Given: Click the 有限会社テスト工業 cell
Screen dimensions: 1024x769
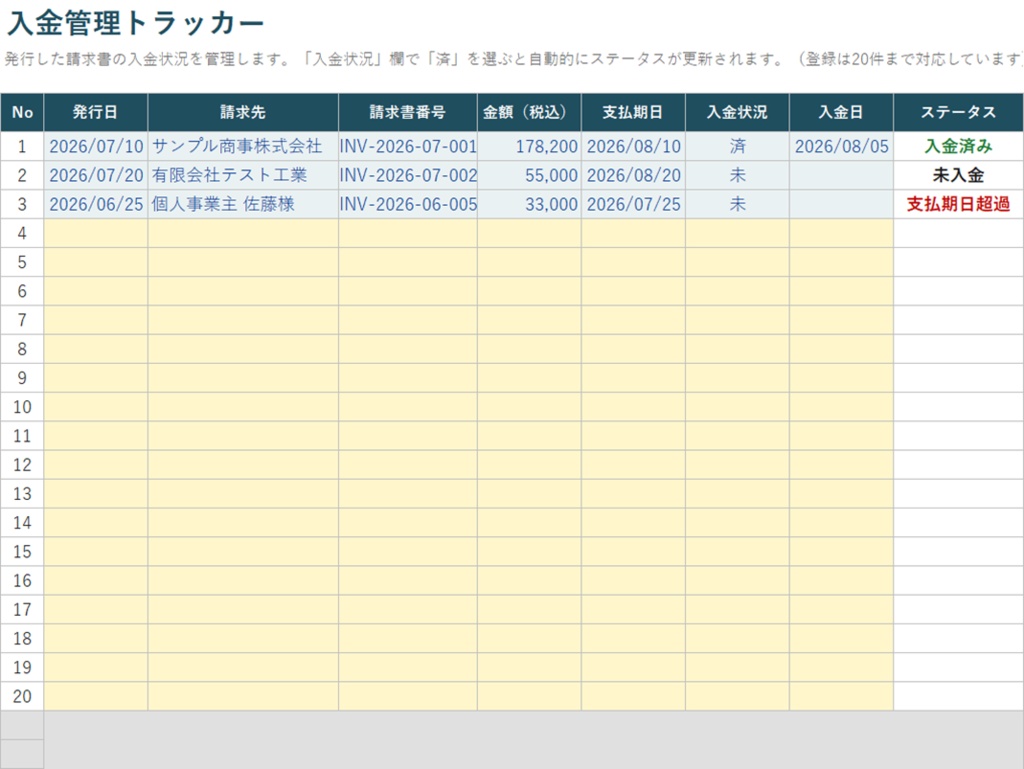Looking at the screenshot, I should pyautogui.click(x=243, y=176).
